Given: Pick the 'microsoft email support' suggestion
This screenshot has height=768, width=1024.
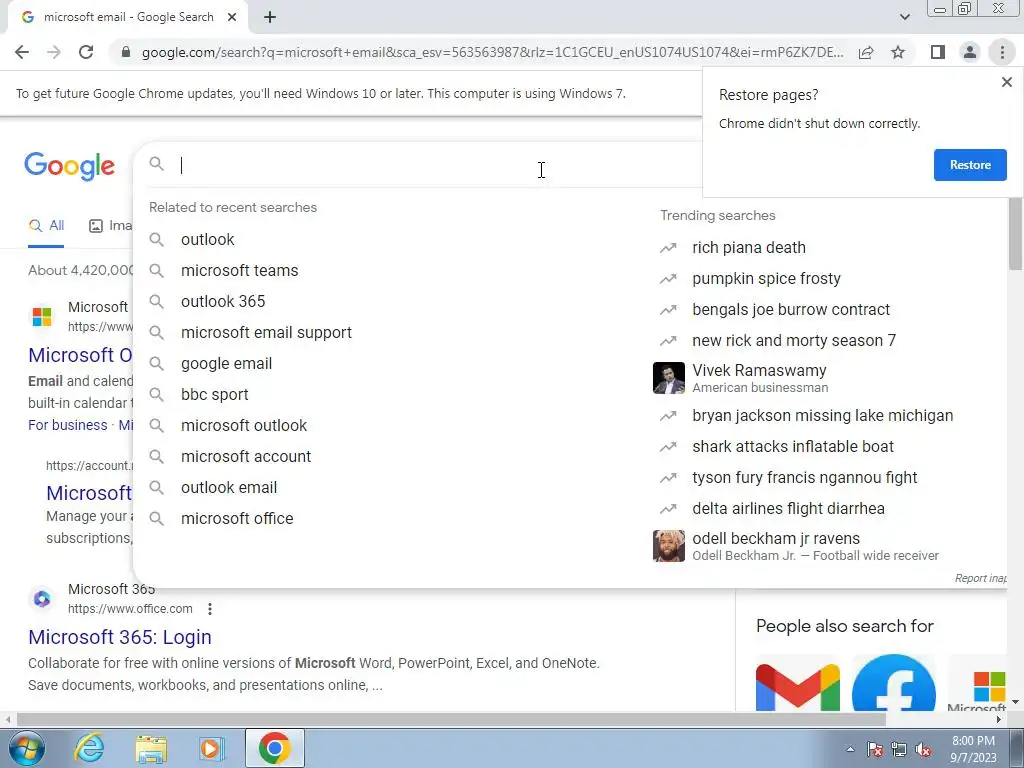Looking at the screenshot, I should (266, 332).
